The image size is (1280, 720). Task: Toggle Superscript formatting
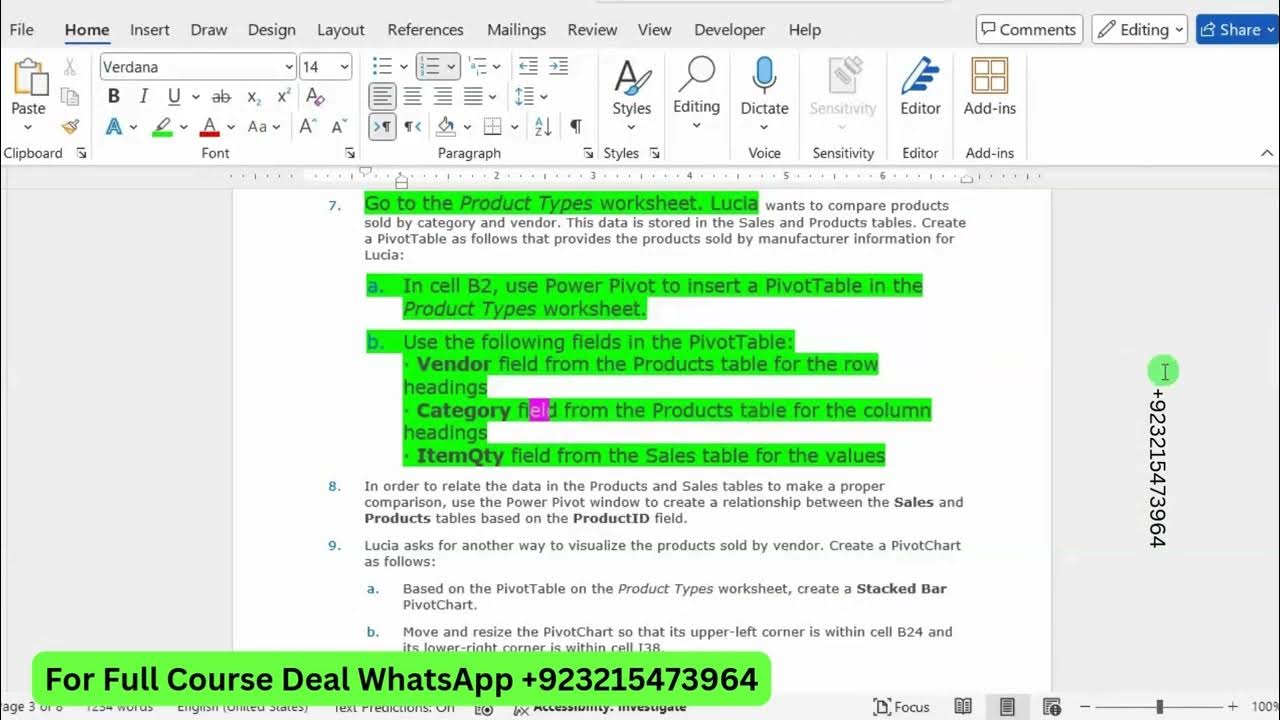click(x=284, y=97)
